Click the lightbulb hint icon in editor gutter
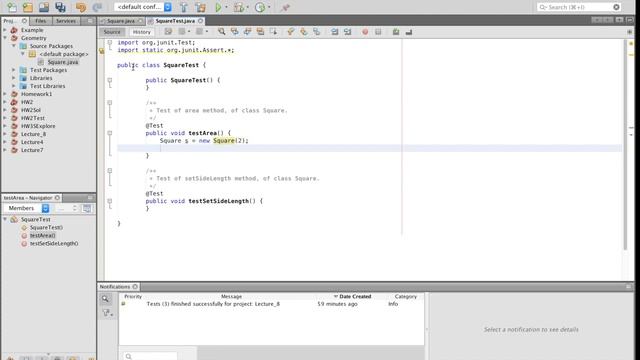 (x=102, y=51)
